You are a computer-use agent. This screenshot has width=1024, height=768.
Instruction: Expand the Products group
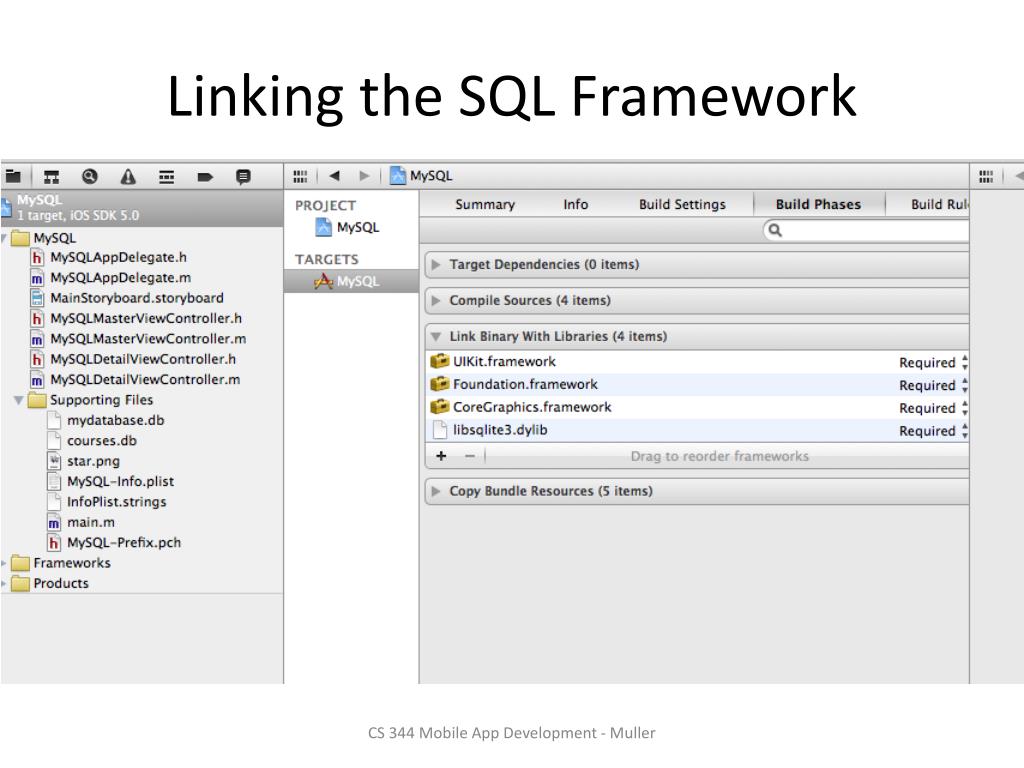pyautogui.click(x=4, y=583)
